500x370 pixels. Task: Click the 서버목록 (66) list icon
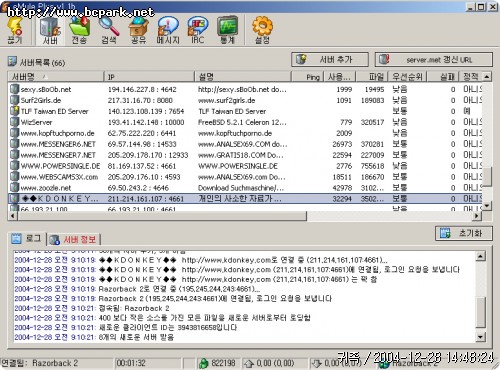coord(12,62)
